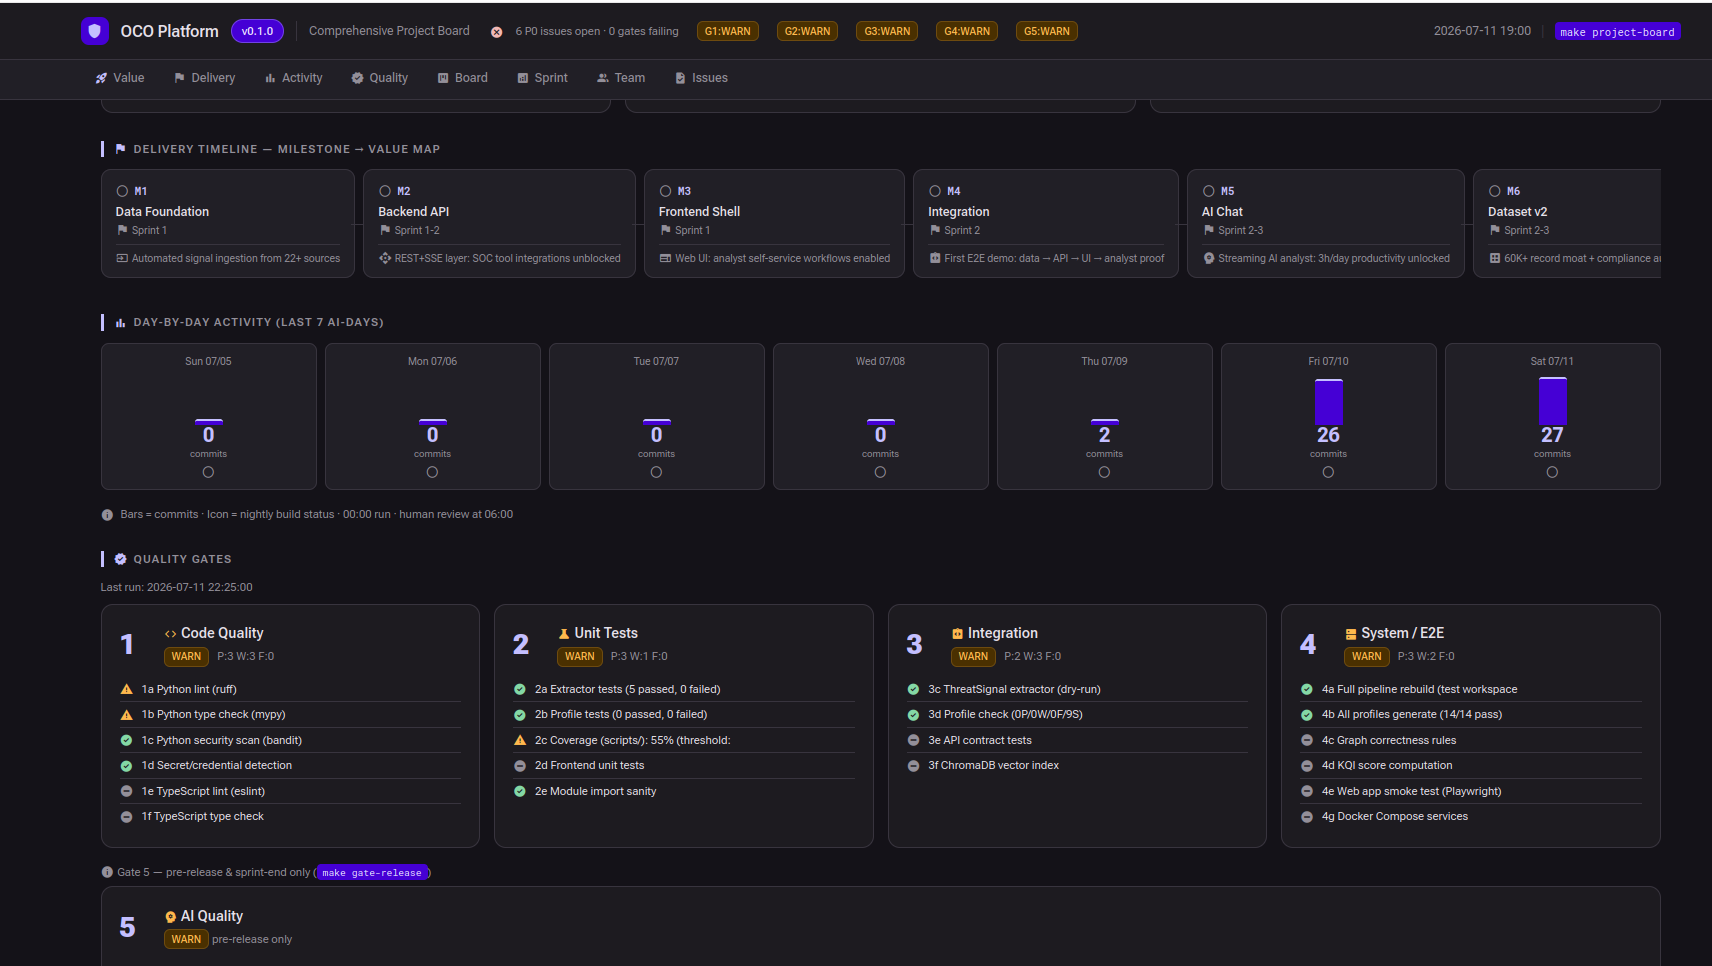The image size is (1712, 966).
Task: Switch to the Sprint tab
Action: coord(542,78)
